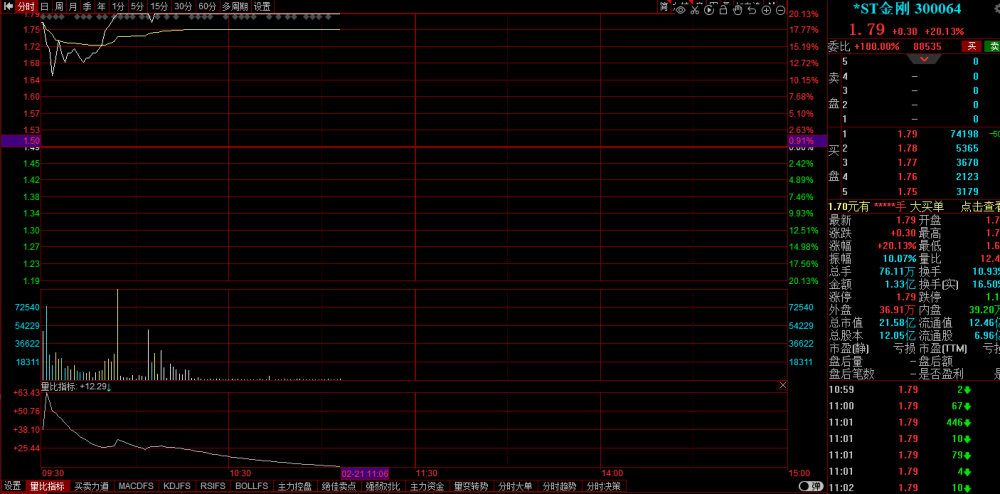Click the 量比指标: +12.29 indicator label
This screenshot has width=1000, height=494.
[x=77, y=386]
